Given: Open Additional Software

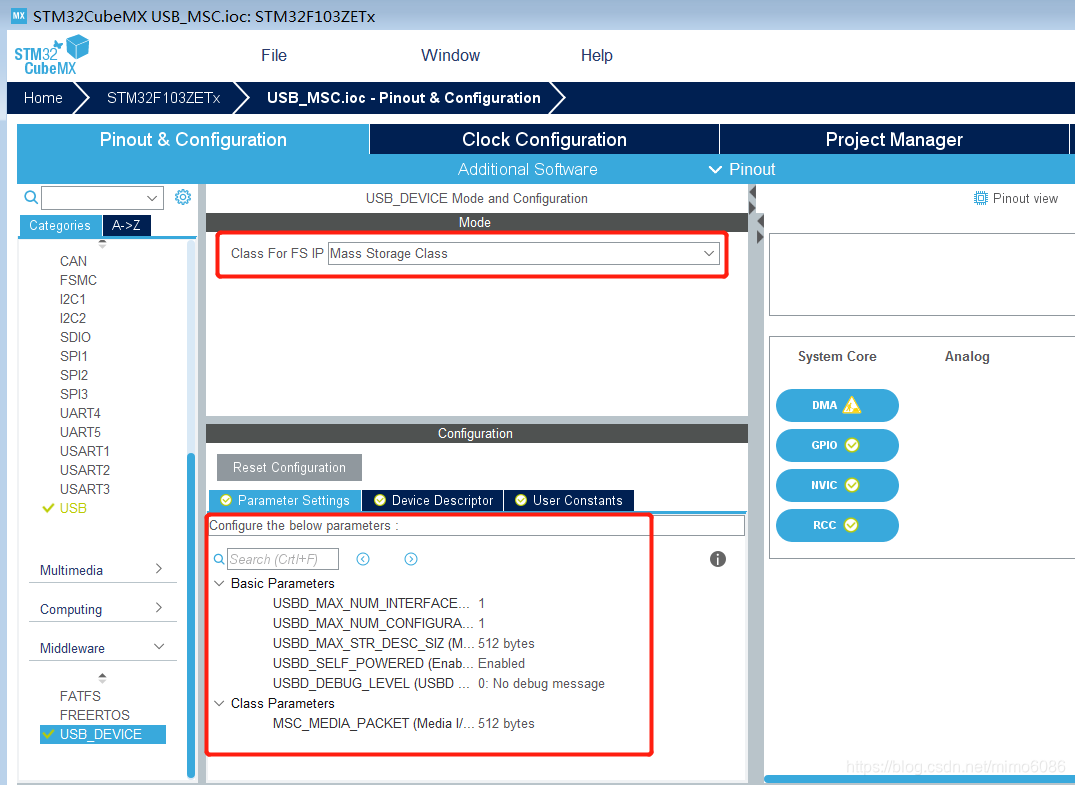Looking at the screenshot, I should pos(527,169).
